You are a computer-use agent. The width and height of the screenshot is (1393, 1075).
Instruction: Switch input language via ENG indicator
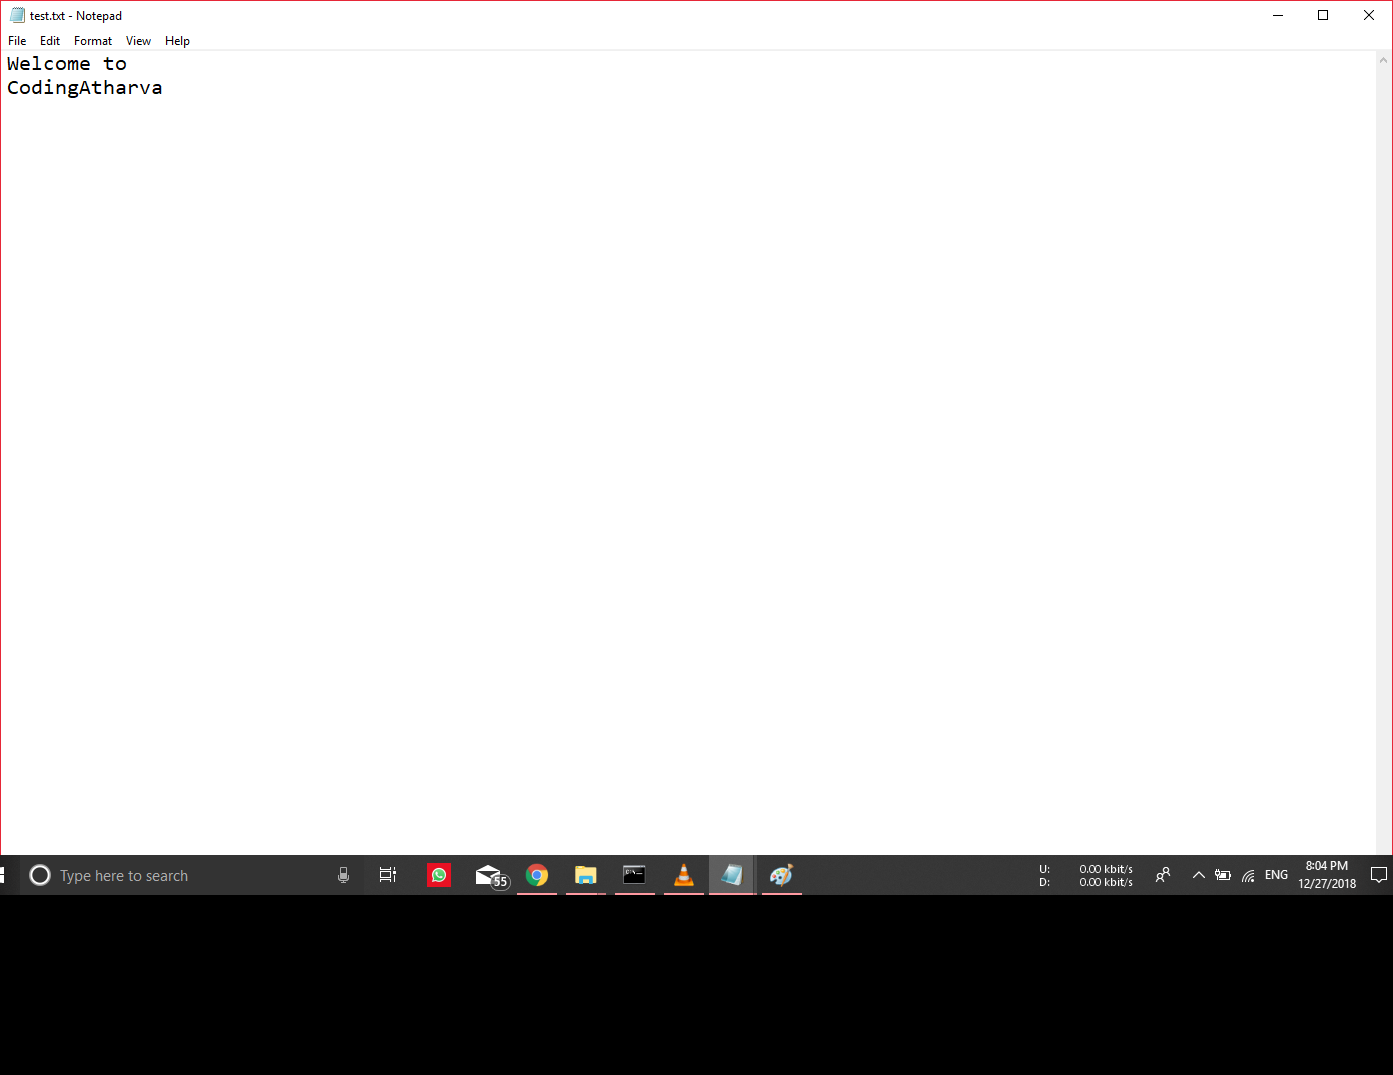click(1276, 874)
